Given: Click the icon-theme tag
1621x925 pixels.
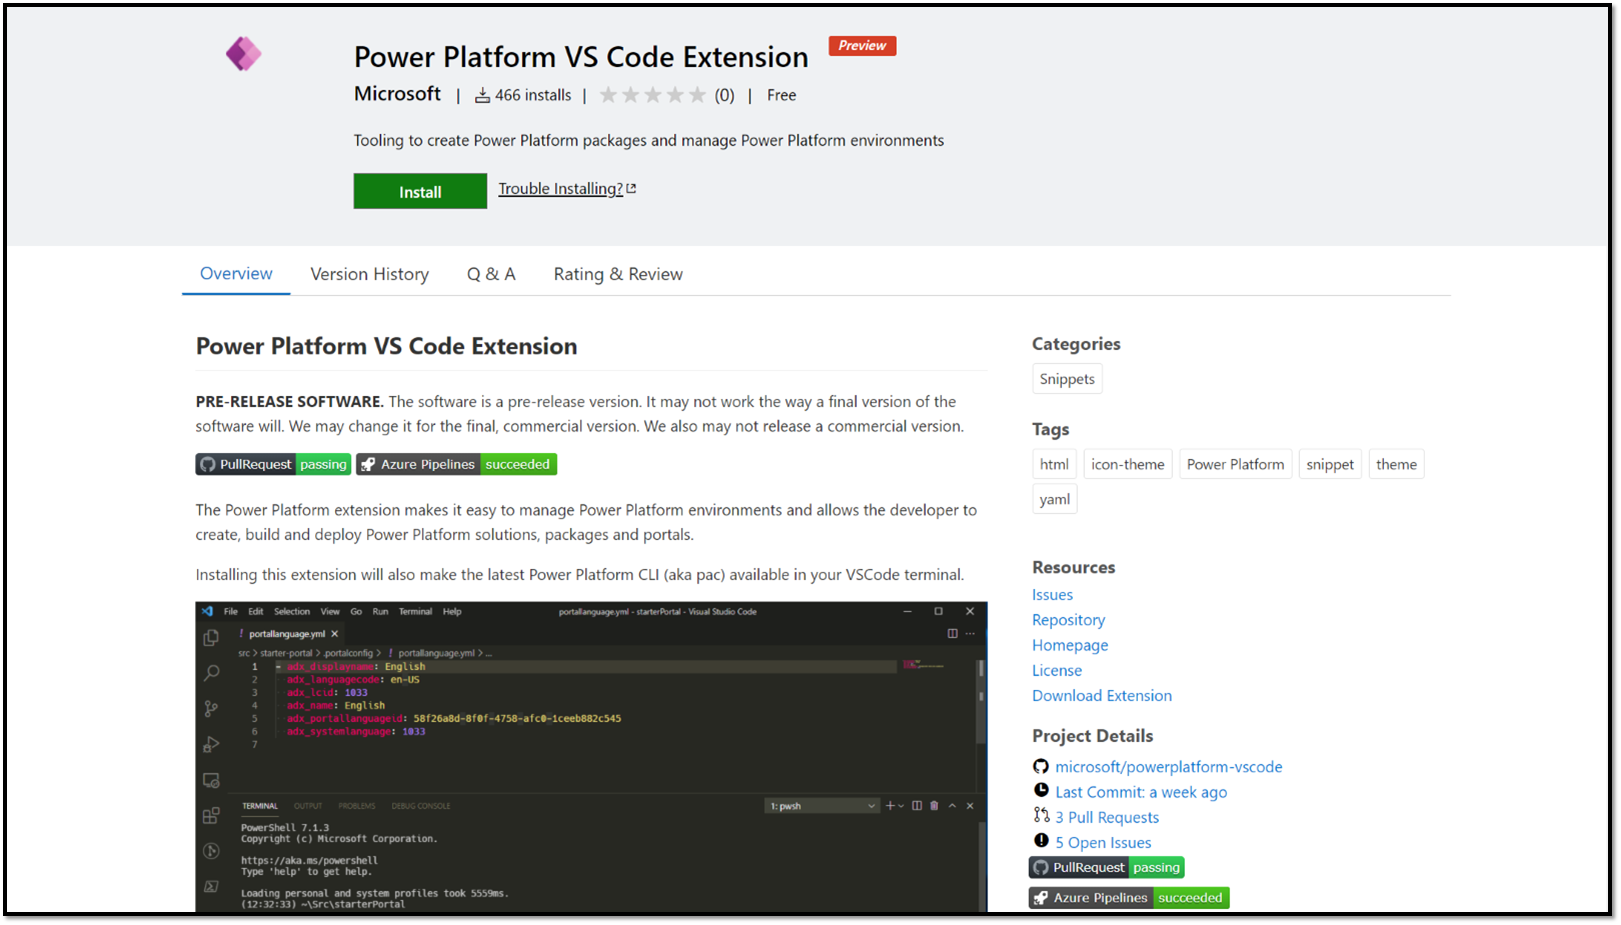Looking at the screenshot, I should point(1127,464).
